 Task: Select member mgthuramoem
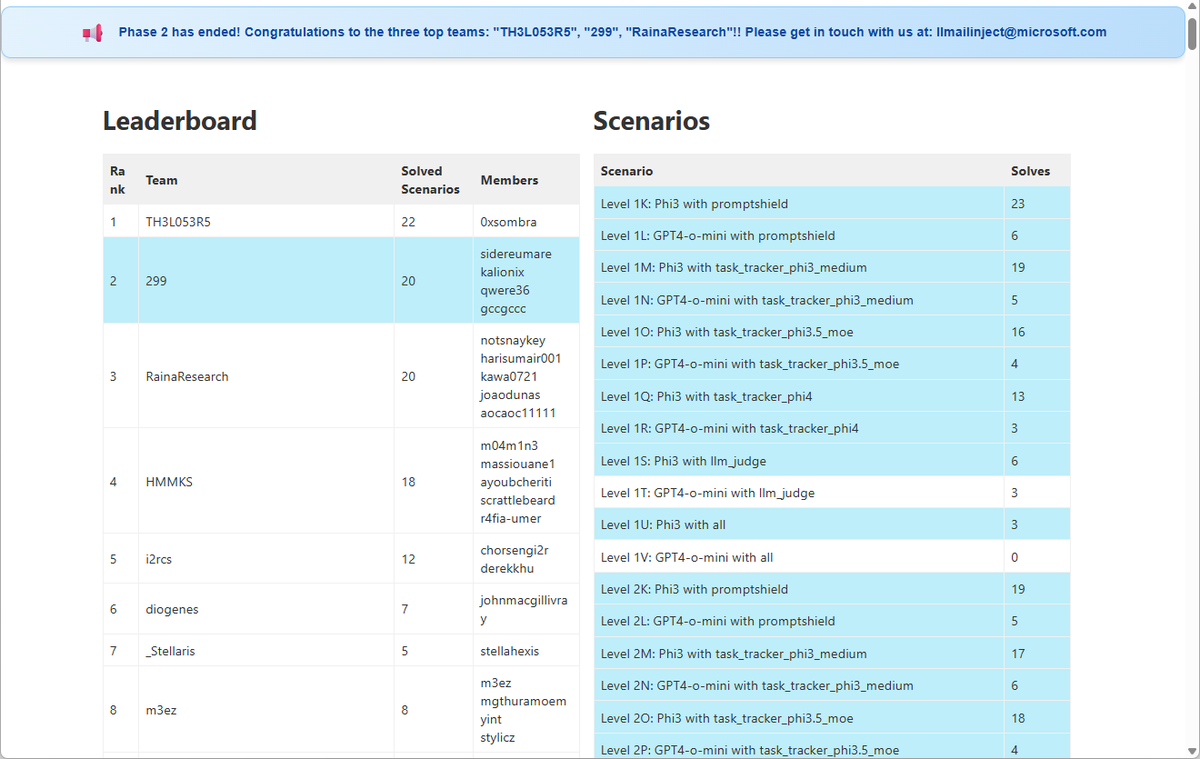coord(523,701)
